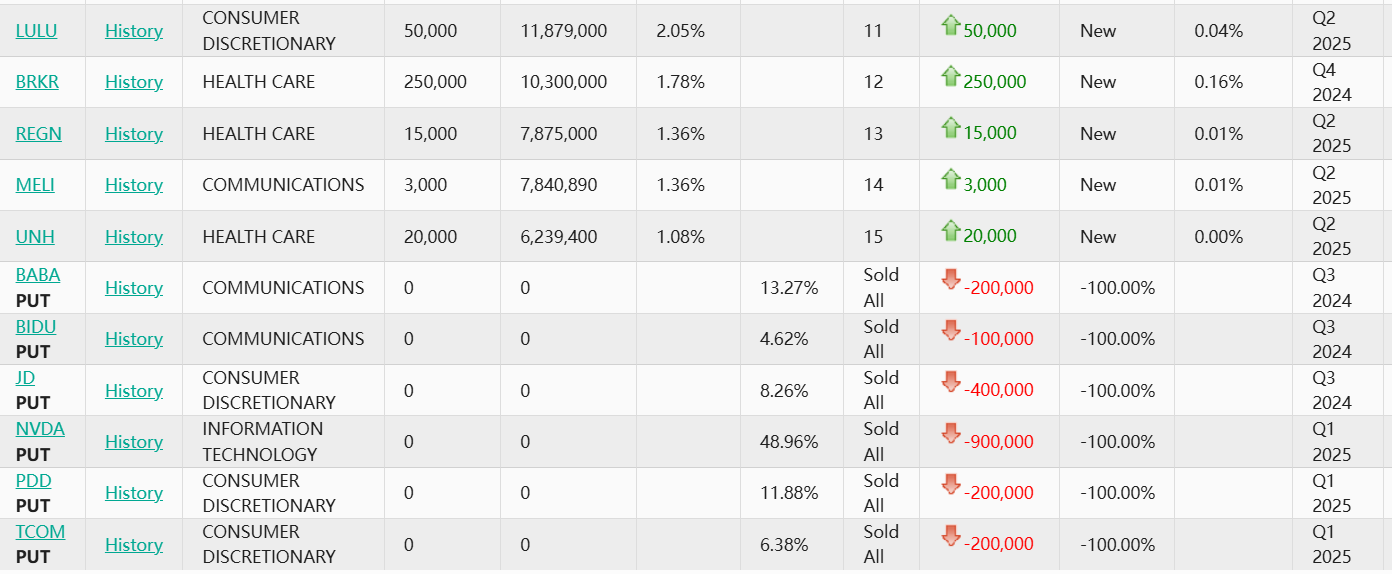The image size is (1392, 574).
Task: Click the red down arrow in JD PUT row
Action: [951, 383]
